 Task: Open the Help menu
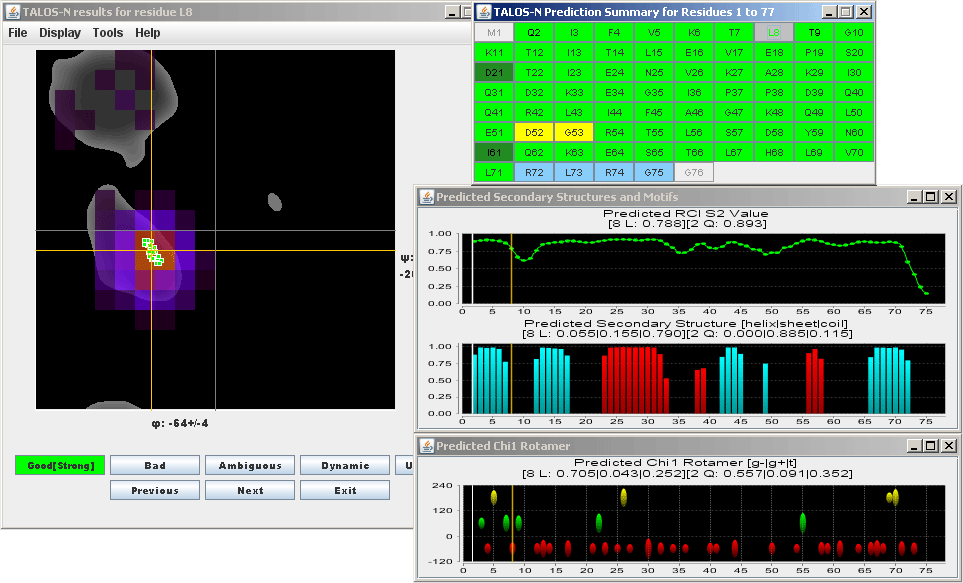(147, 33)
